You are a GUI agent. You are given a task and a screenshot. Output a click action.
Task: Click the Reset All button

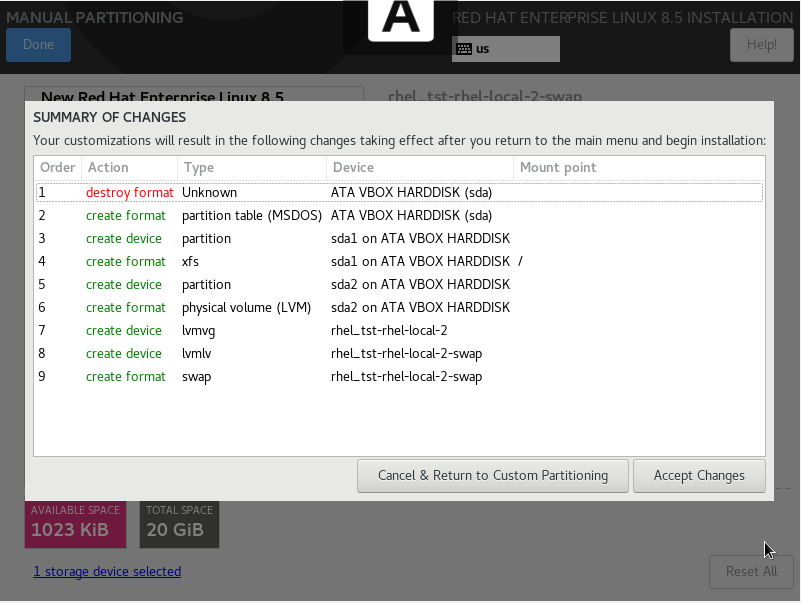tap(751, 572)
